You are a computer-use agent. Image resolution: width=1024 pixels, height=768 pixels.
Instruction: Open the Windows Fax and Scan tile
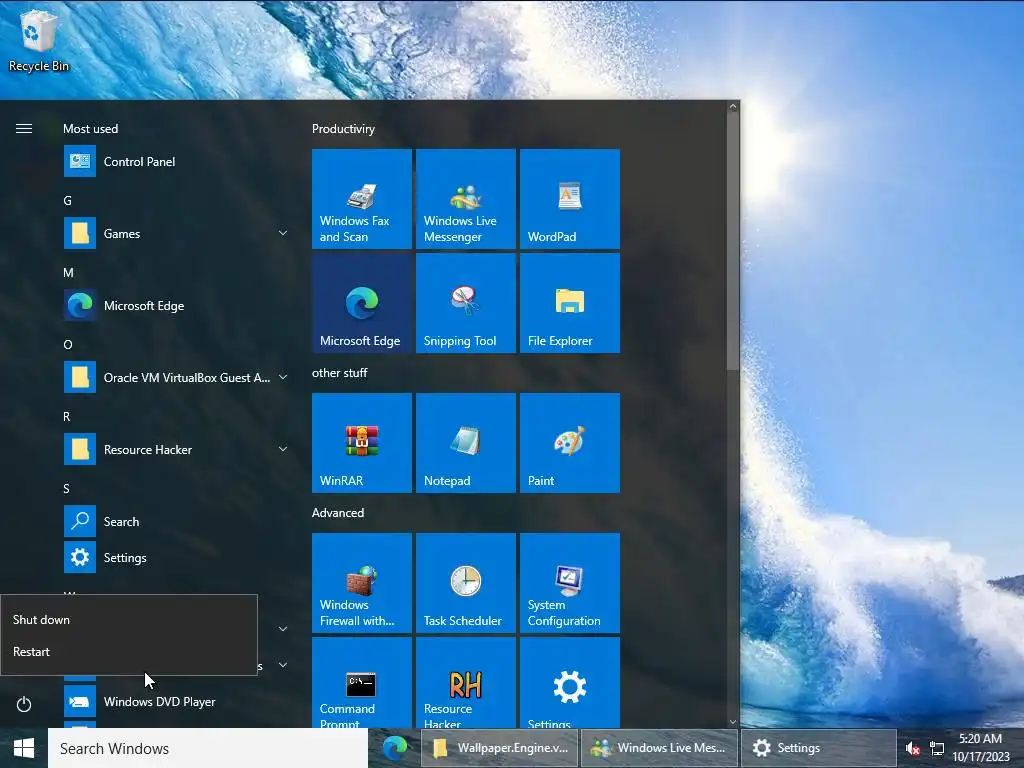point(362,199)
